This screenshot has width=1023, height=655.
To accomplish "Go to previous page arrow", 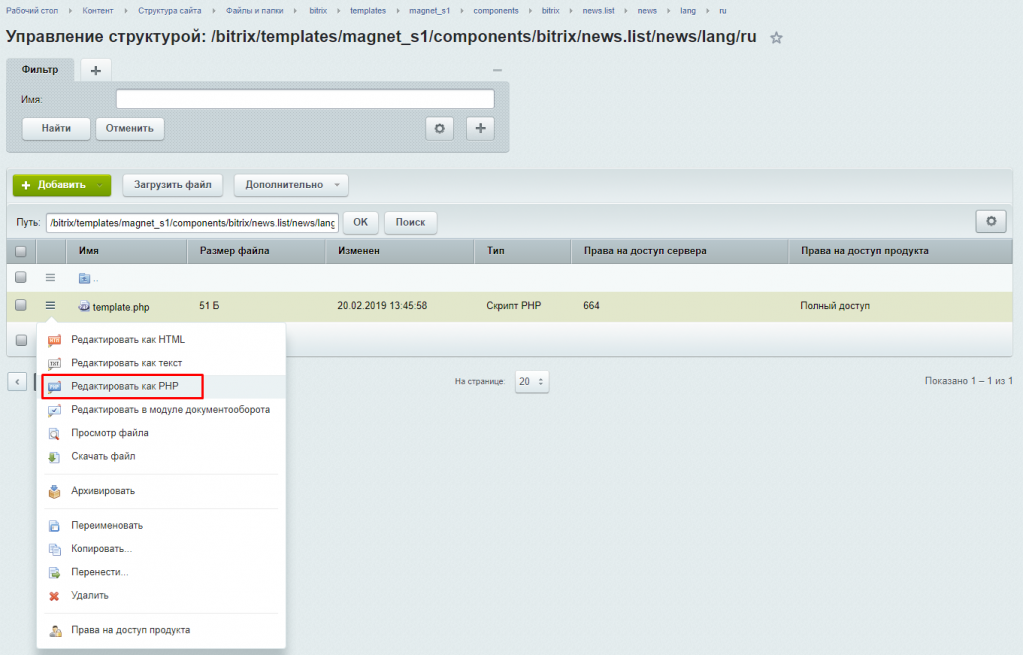I will coord(17,382).
